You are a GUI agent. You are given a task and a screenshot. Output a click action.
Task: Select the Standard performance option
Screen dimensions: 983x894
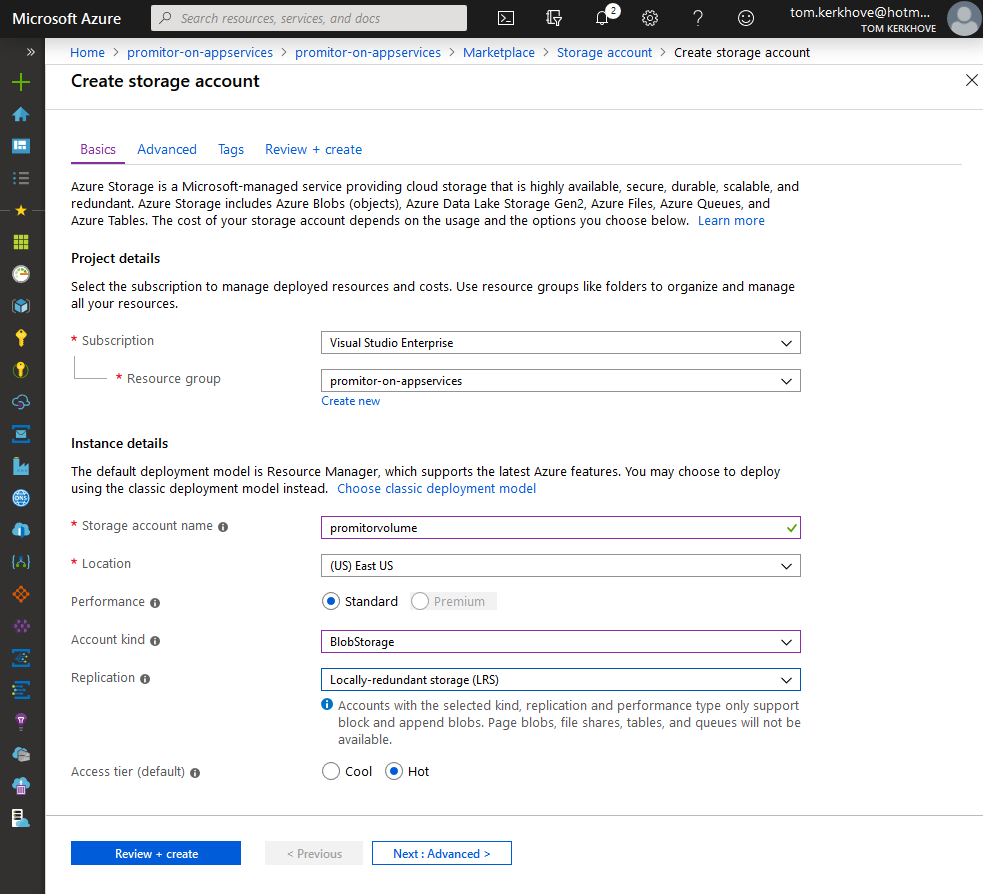click(x=331, y=602)
